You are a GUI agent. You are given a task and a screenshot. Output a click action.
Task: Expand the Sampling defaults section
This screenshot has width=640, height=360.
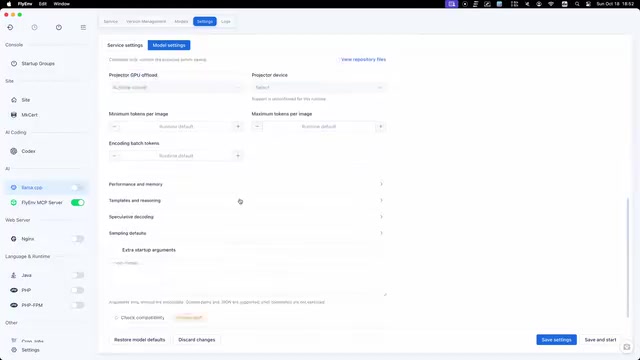pyautogui.click(x=246, y=233)
